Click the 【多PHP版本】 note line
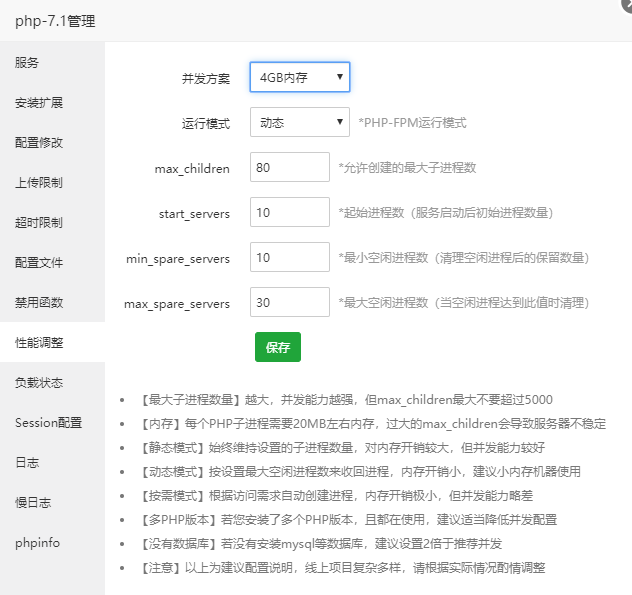 [x=348, y=520]
